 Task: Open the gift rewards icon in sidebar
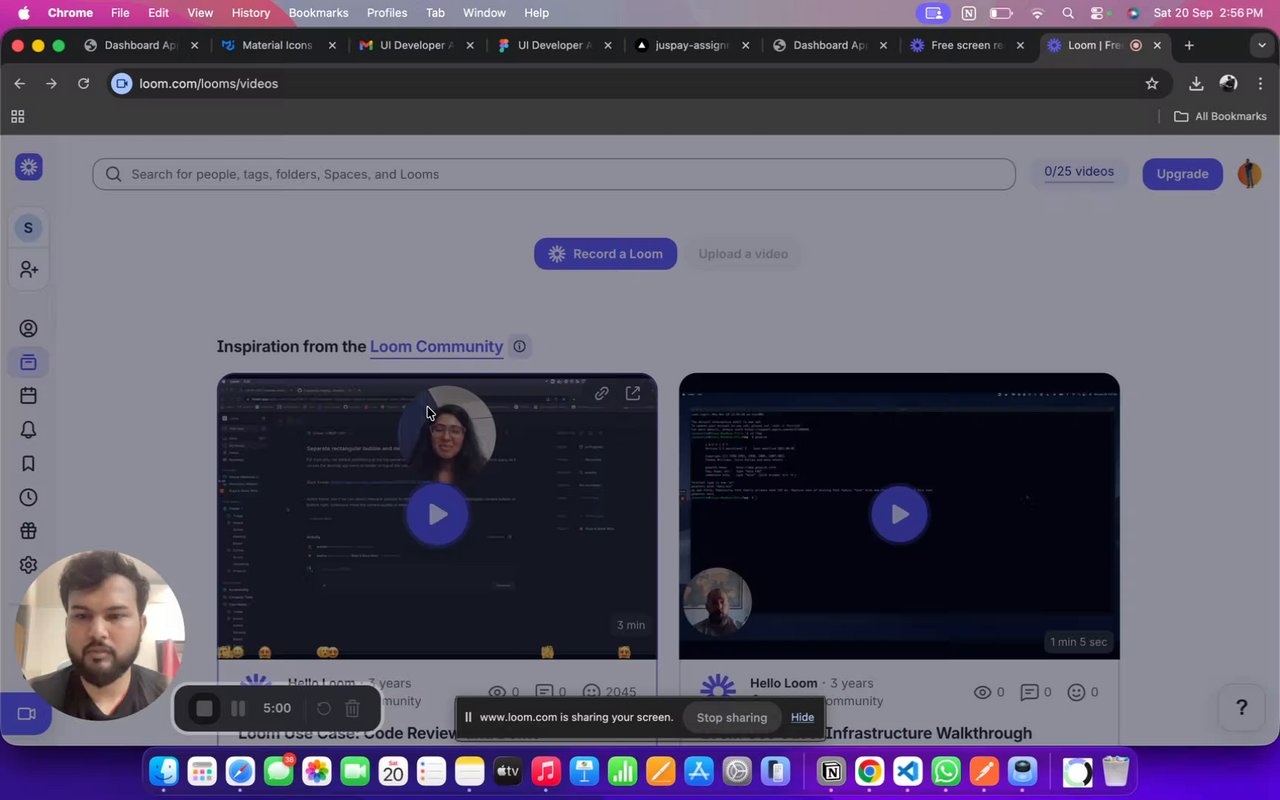[28, 531]
